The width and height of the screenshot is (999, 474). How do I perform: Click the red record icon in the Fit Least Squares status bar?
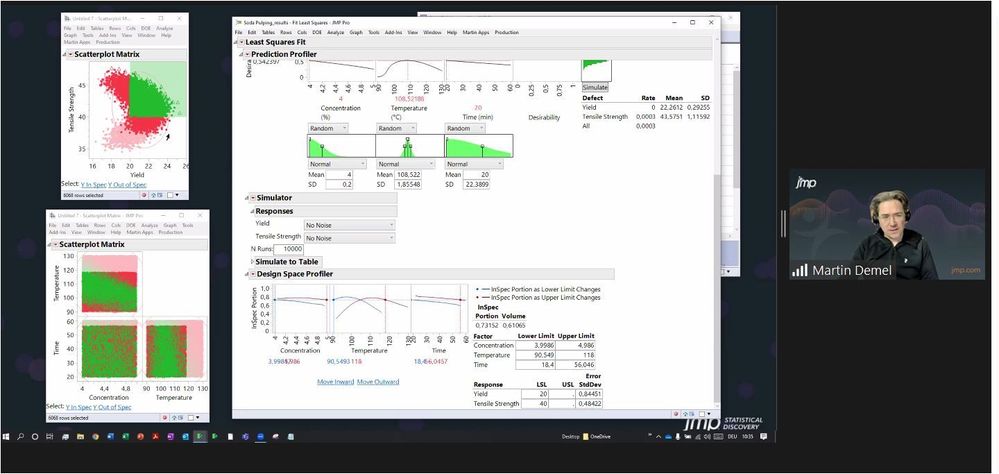pyautogui.click(x=675, y=413)
